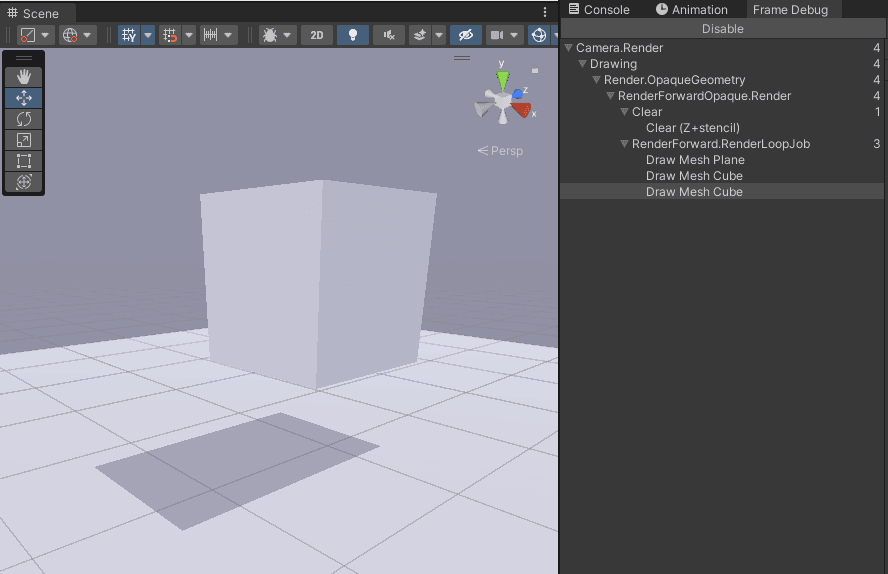Click the Scene tab grid icon
Viewport: 888px width, 574px height.
pyautogui.click(x=12, y=12)
